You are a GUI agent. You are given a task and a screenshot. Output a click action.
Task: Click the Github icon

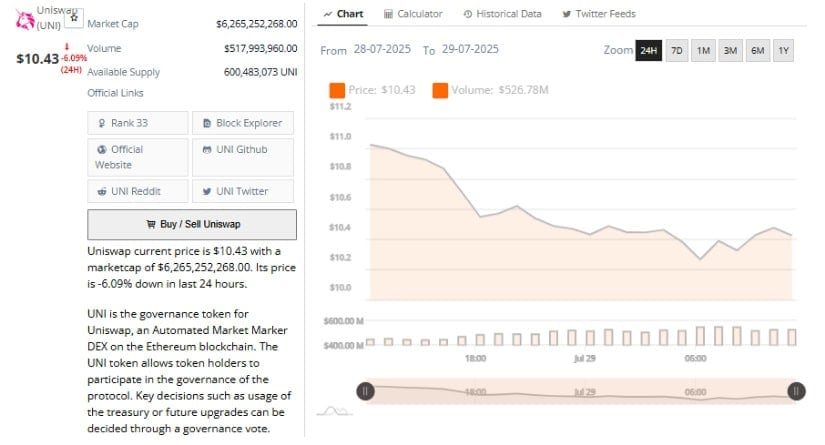(x=207, y=150)
